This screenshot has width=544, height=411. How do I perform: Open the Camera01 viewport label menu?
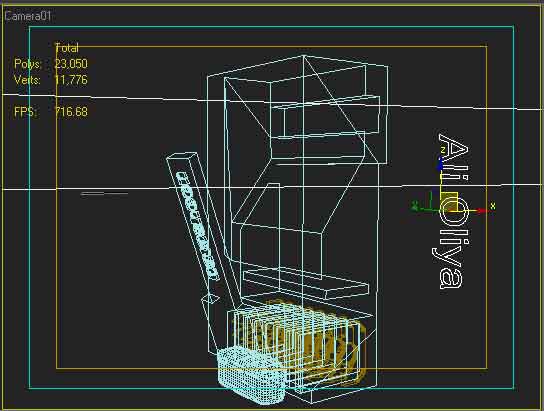point(28,16)
